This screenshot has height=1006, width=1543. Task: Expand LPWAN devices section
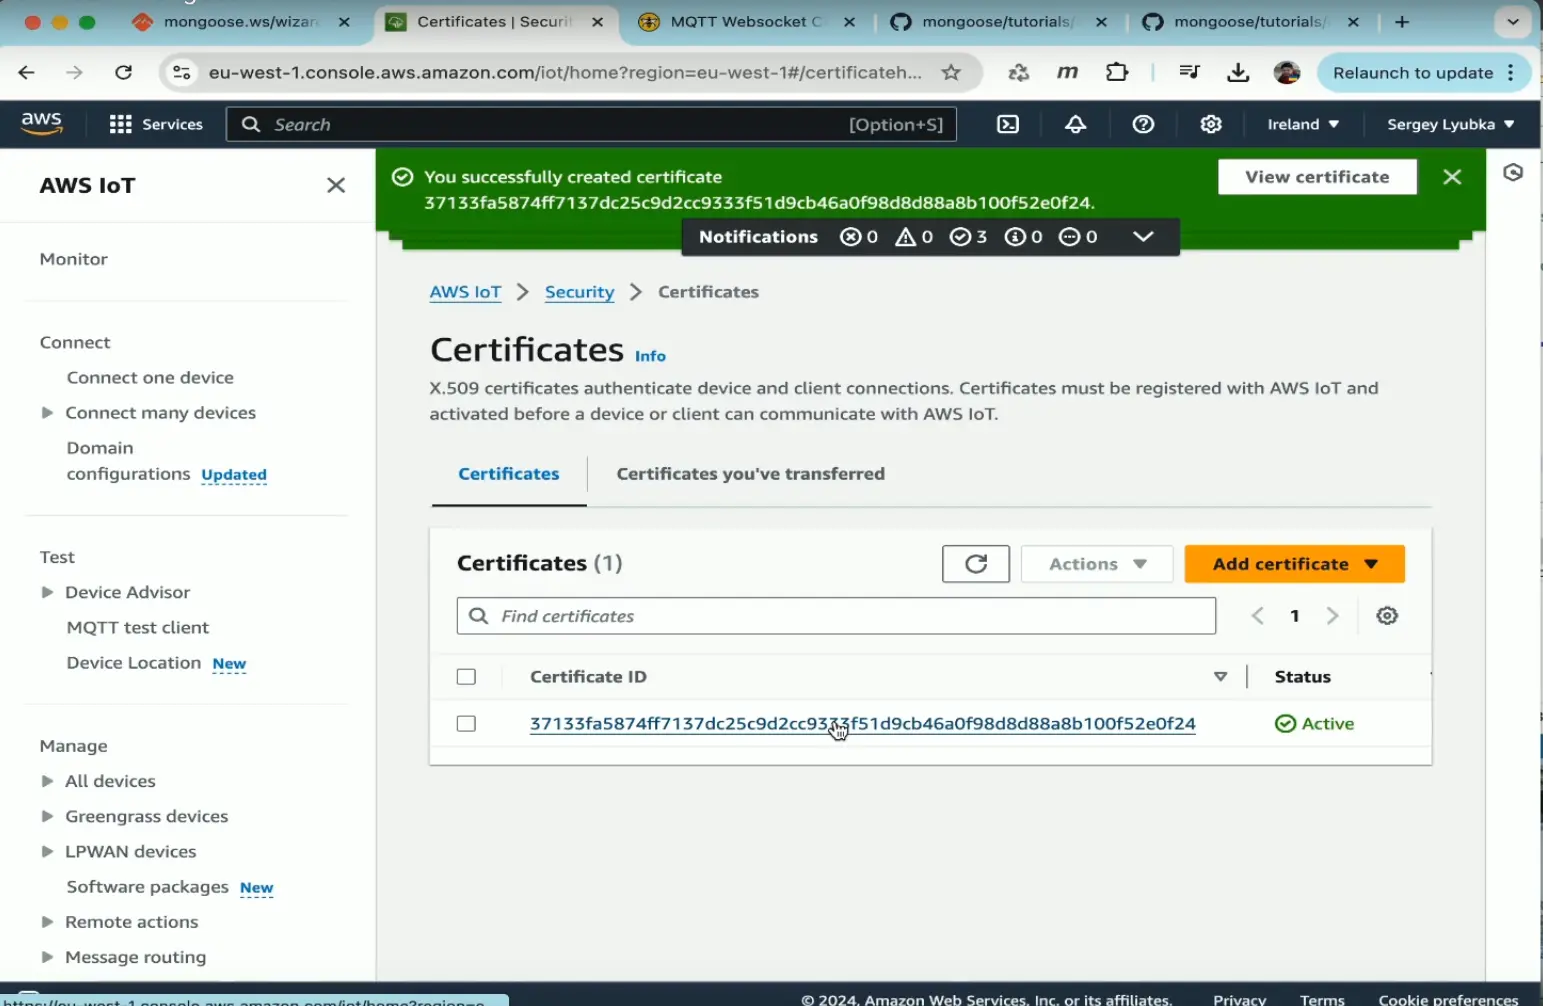[x=46, y=851]
